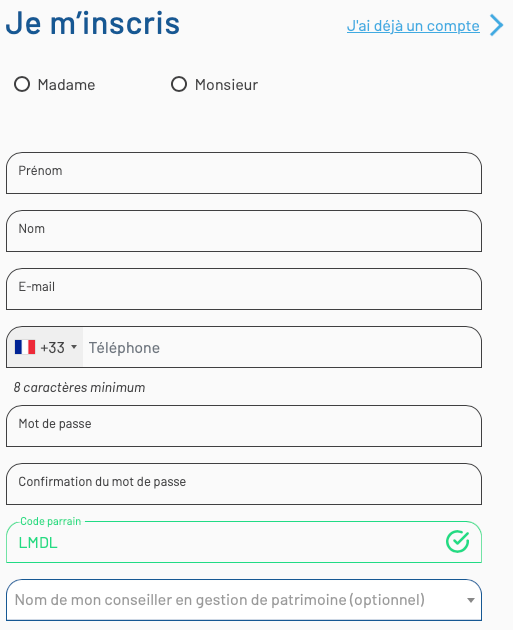Click the small arrow beside +33

[74, 347]
